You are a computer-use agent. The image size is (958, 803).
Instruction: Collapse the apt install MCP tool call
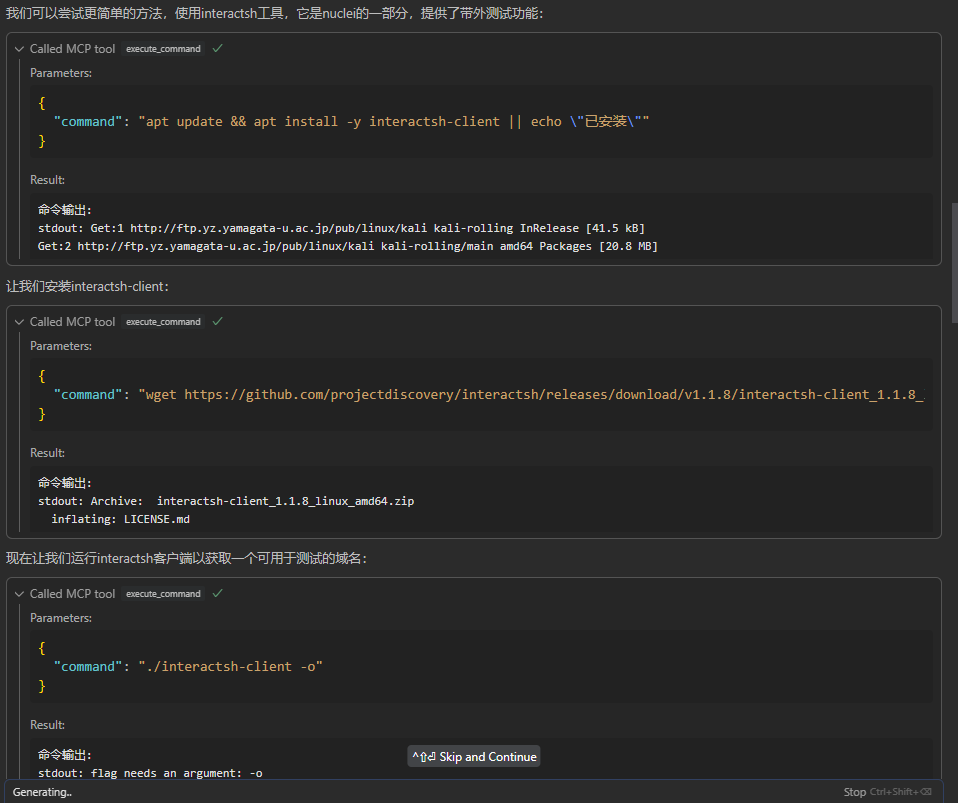coord(19,49)
